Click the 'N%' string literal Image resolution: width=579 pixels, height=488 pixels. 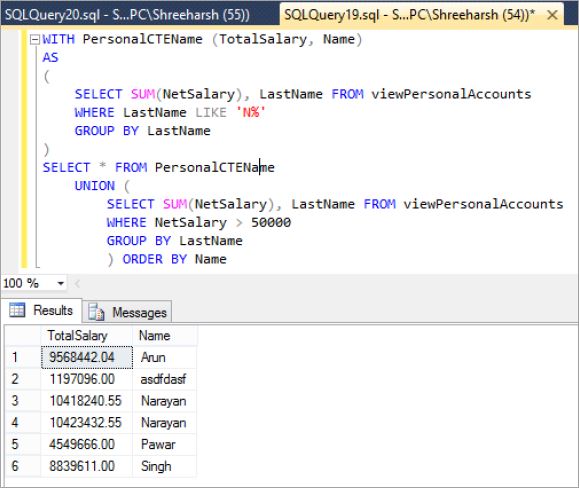point(251,112)
